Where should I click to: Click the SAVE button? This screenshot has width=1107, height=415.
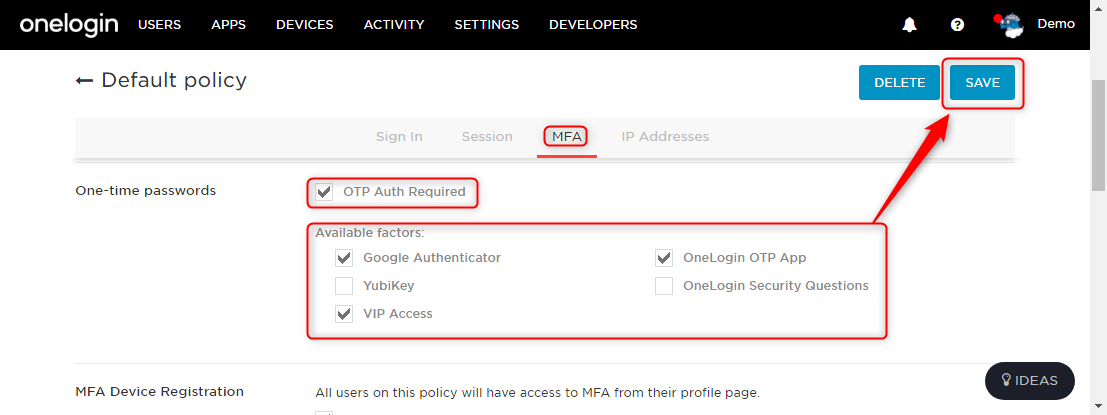(x=983, y=83)
